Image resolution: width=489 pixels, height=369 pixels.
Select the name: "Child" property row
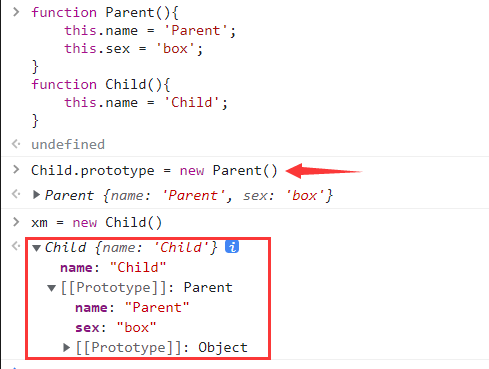[113, 267]
